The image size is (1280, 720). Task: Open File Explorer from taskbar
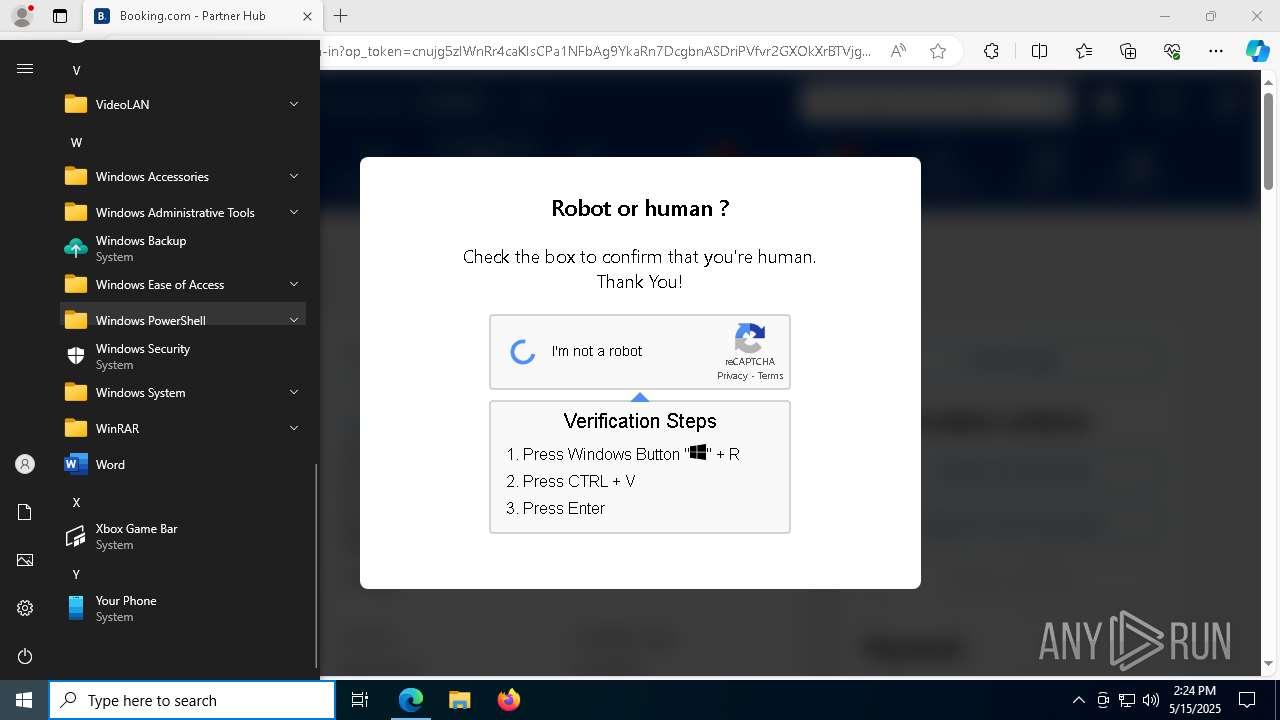pos(459,700)
